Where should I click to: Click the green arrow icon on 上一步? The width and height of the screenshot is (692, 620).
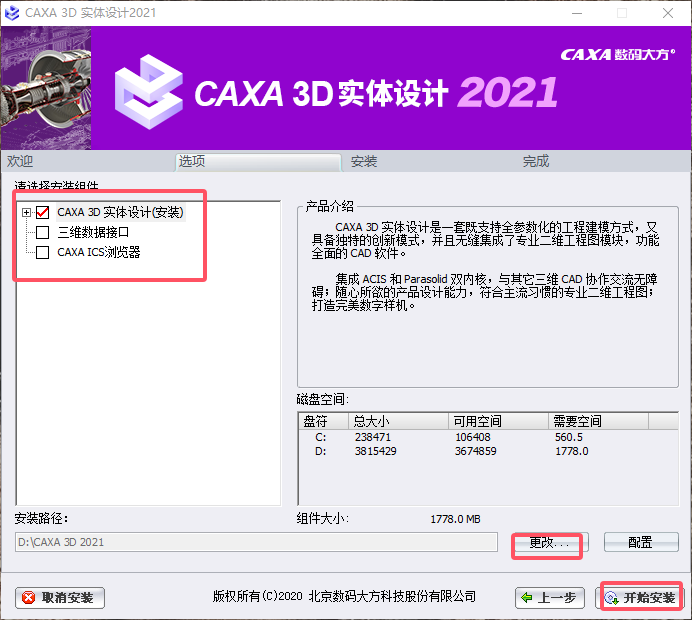[x=527, y=598]
